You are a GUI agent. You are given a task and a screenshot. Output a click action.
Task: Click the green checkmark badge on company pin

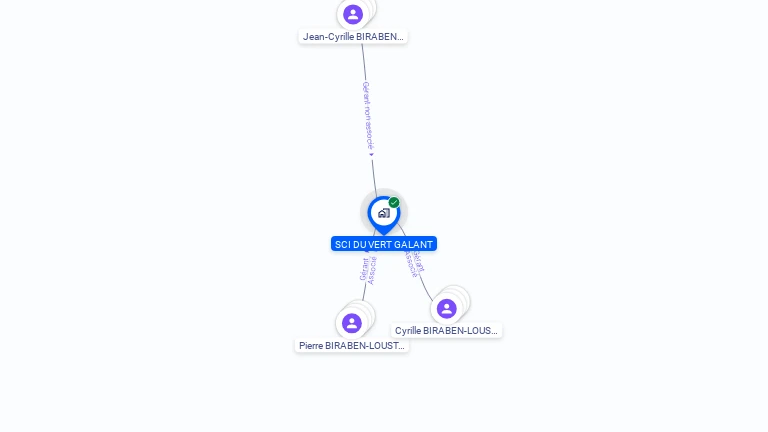[394, 202]
